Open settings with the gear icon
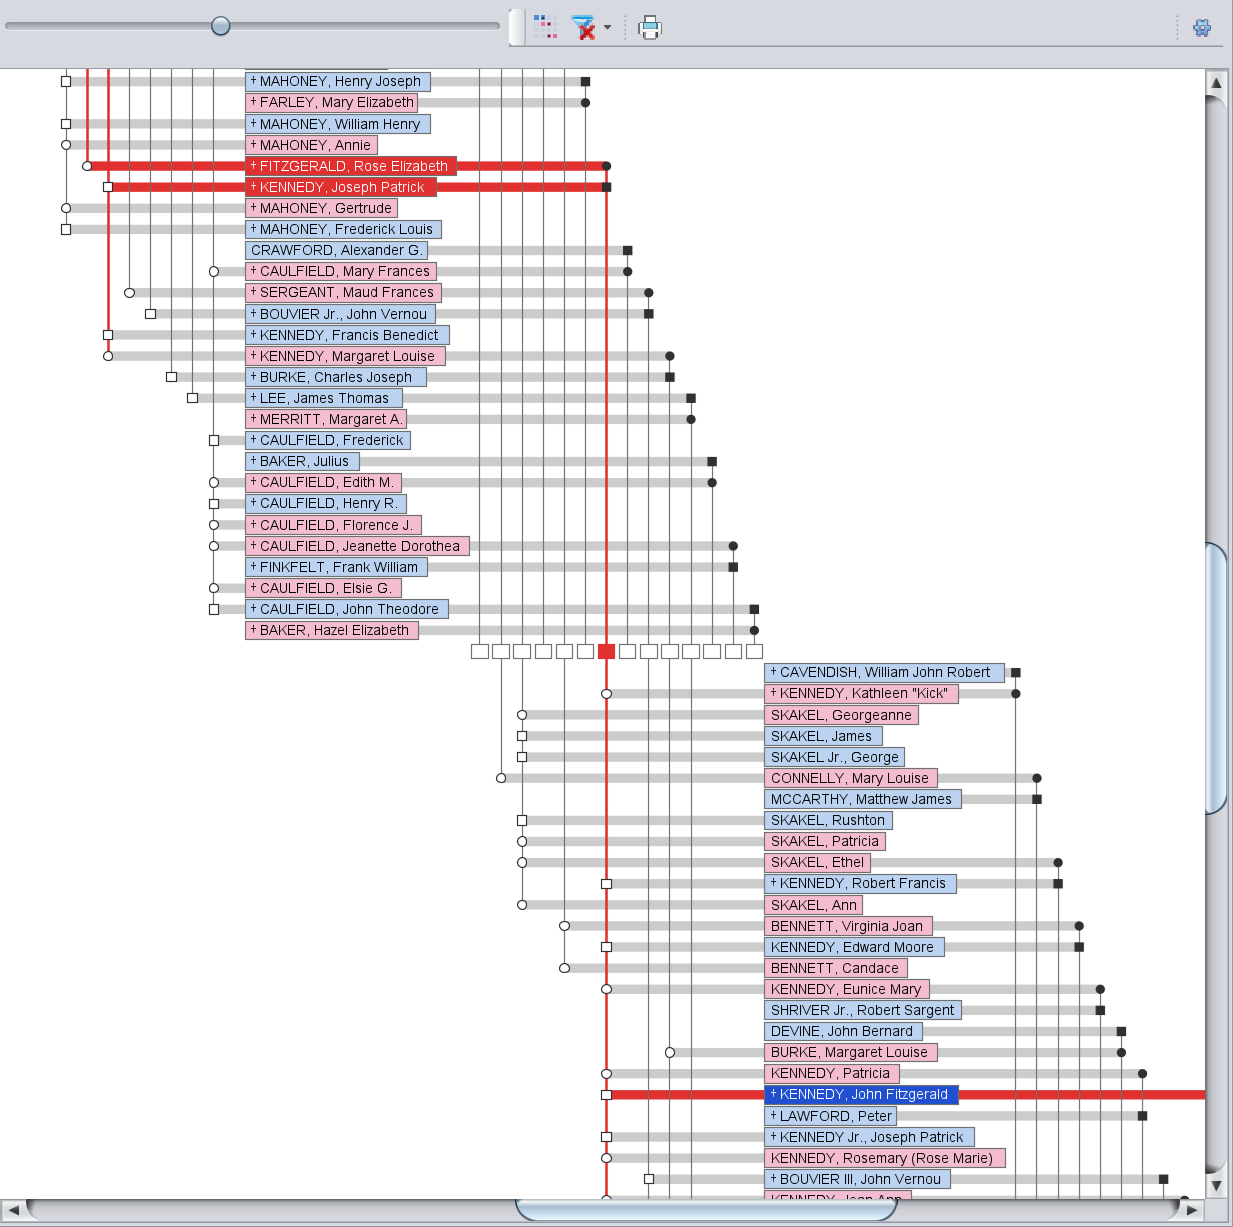 pos(1202,27)
